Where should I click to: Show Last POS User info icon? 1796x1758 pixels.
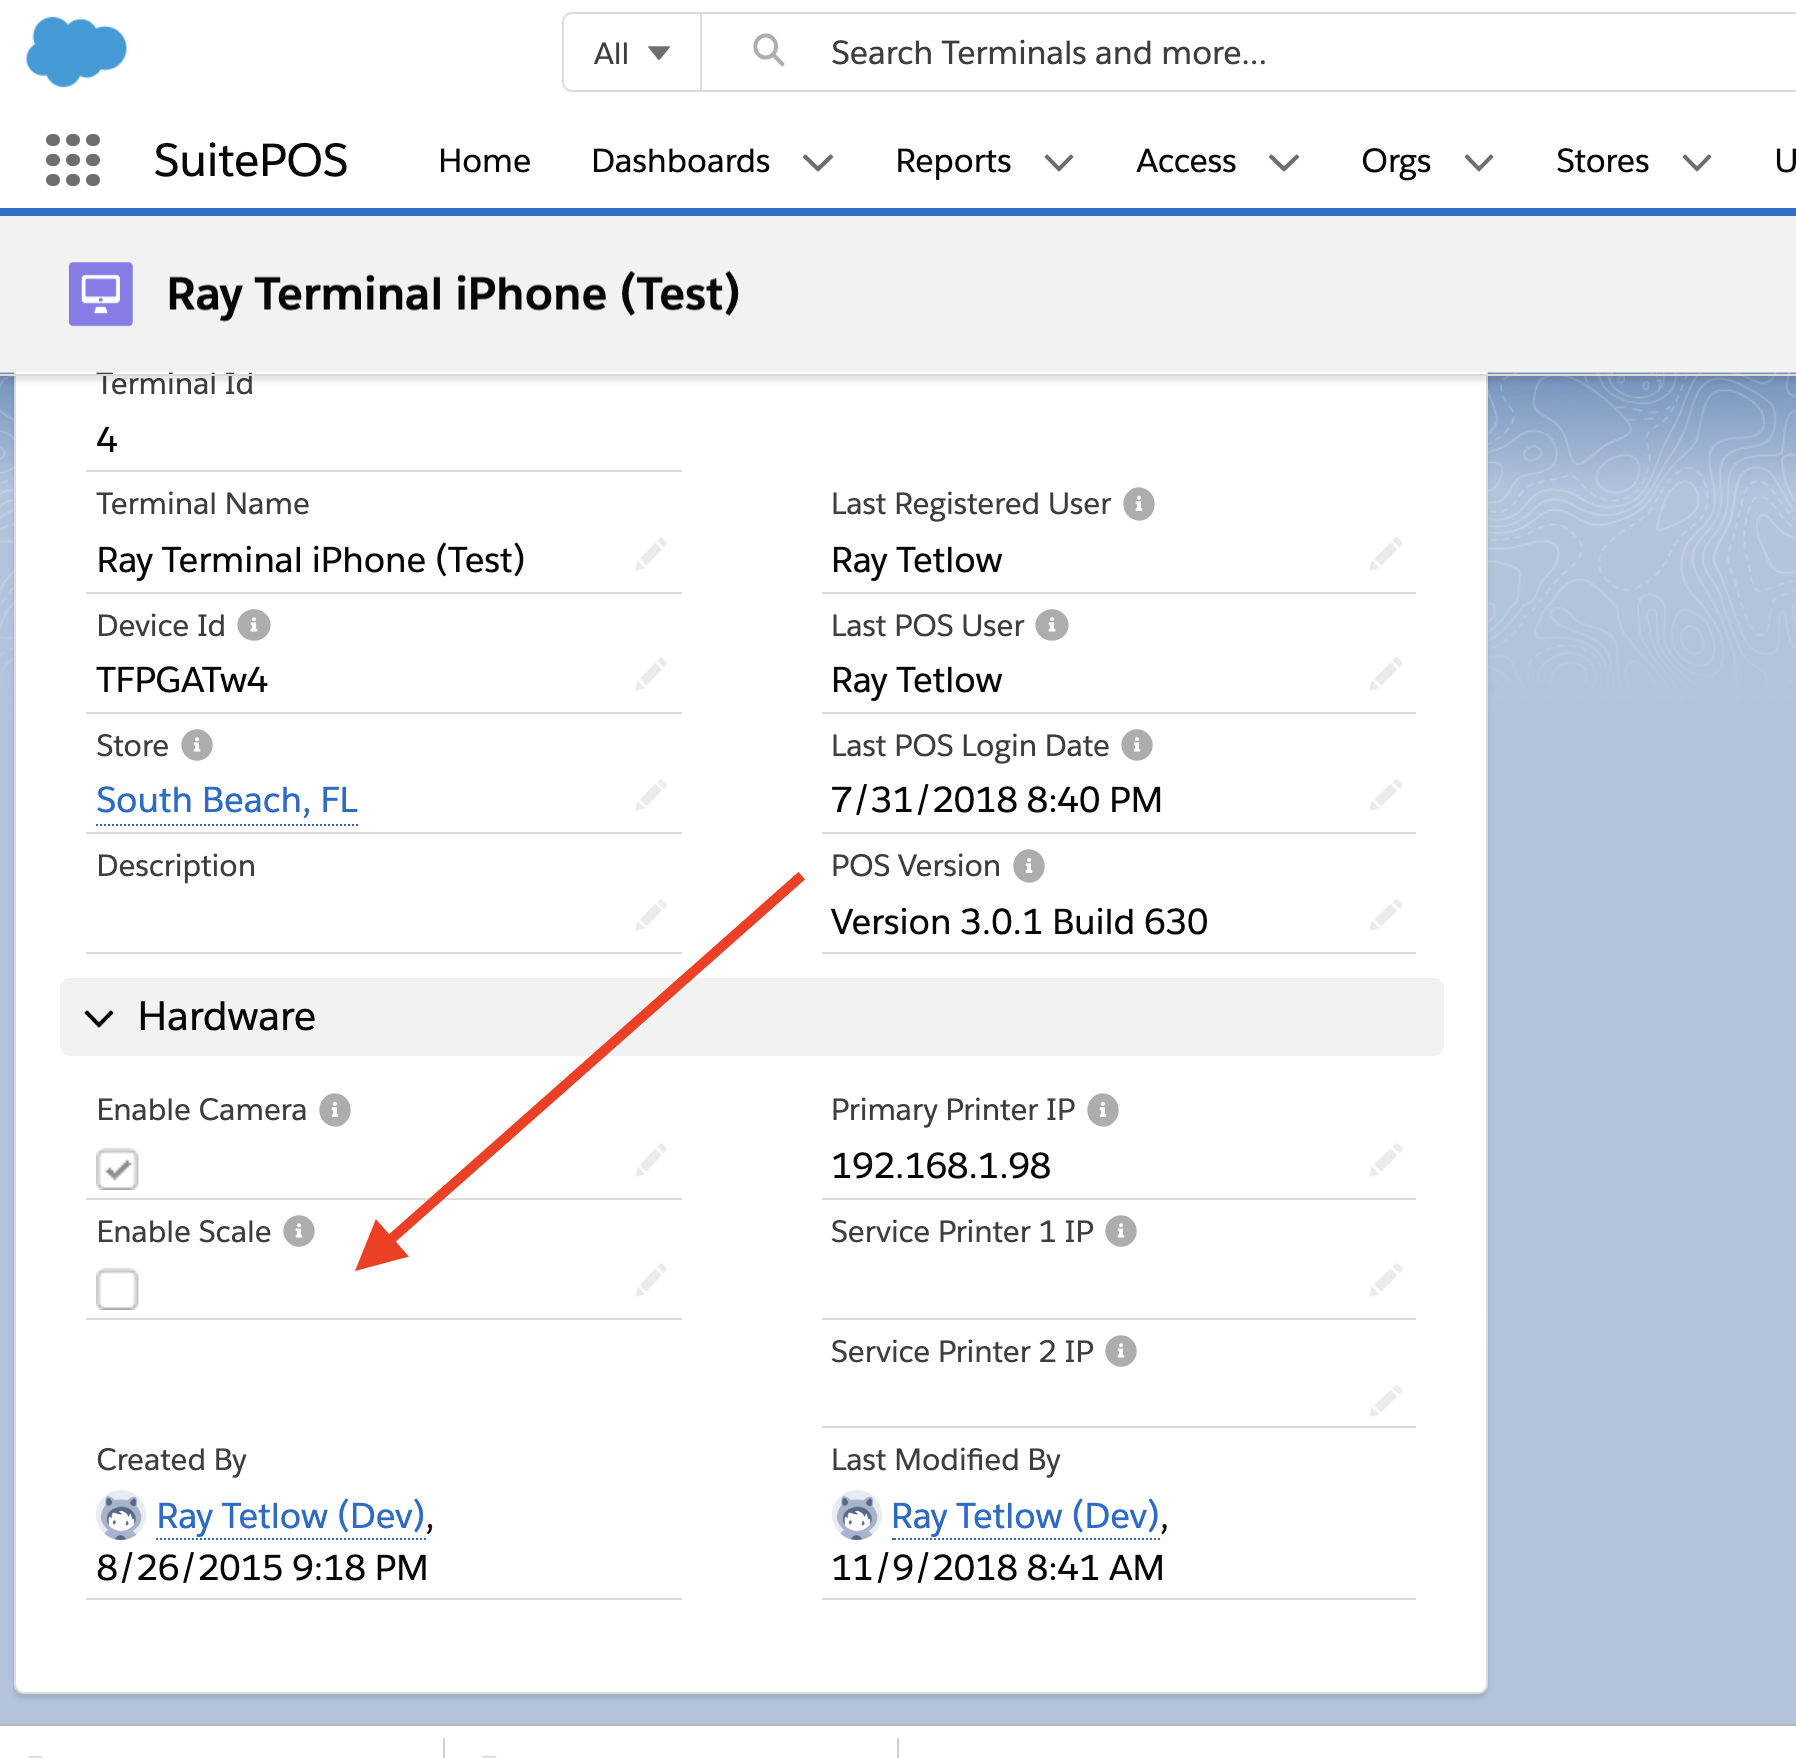point(1052,625)
